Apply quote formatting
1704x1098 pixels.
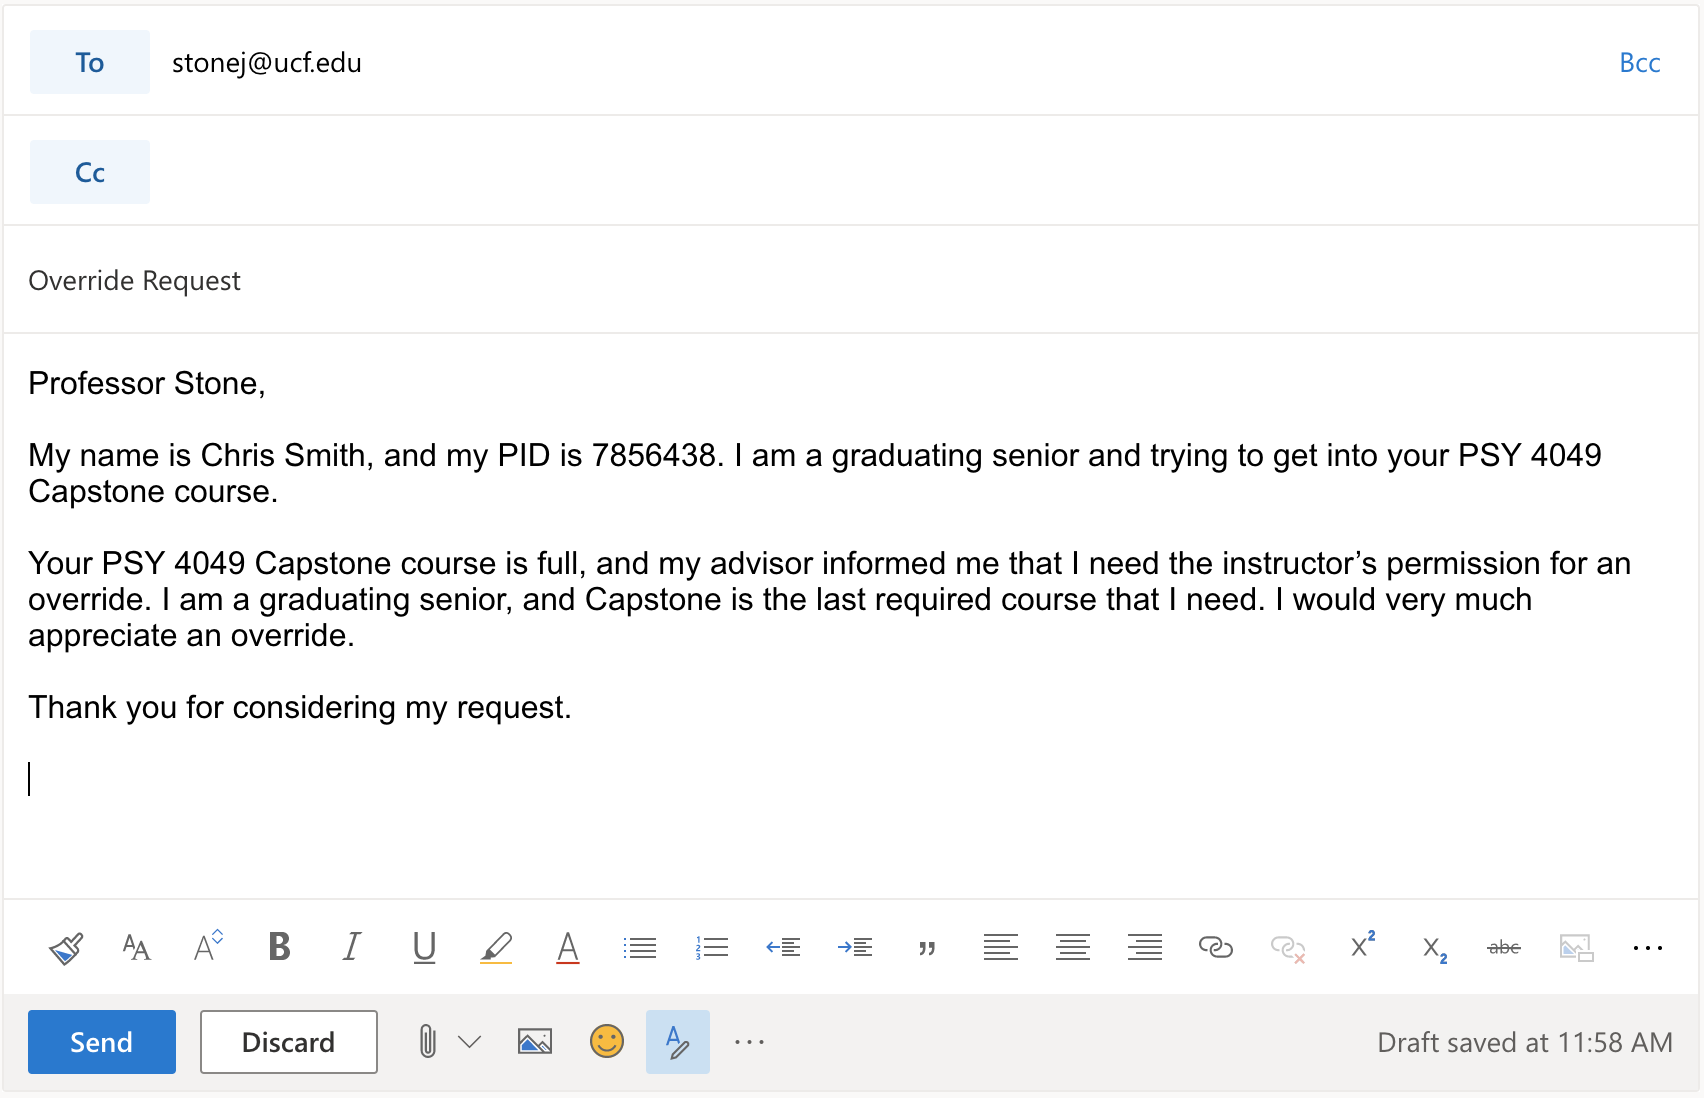pos(927,948)
